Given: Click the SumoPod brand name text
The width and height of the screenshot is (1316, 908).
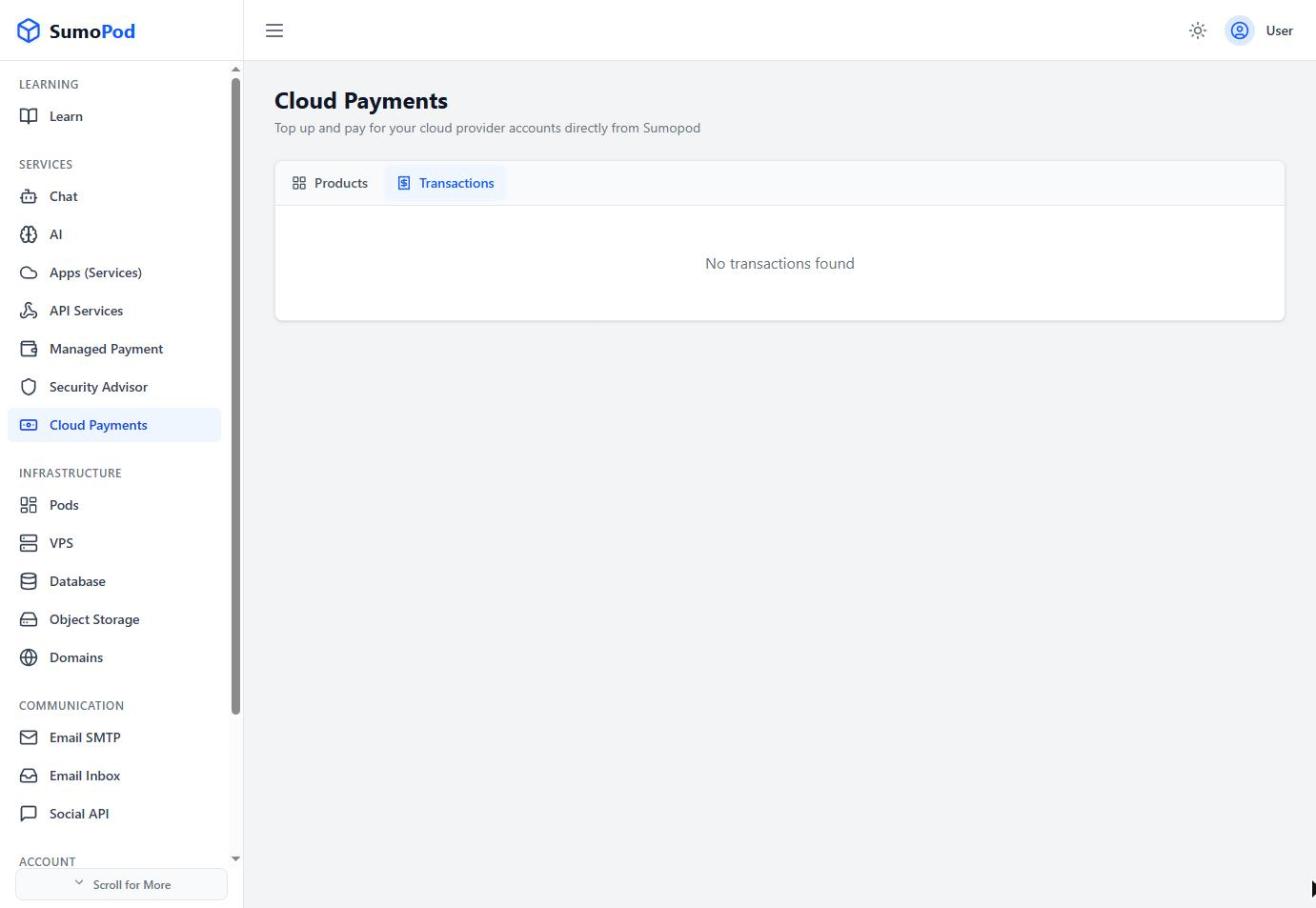Looking at the screenshot, I should click(x=92, y=31).
